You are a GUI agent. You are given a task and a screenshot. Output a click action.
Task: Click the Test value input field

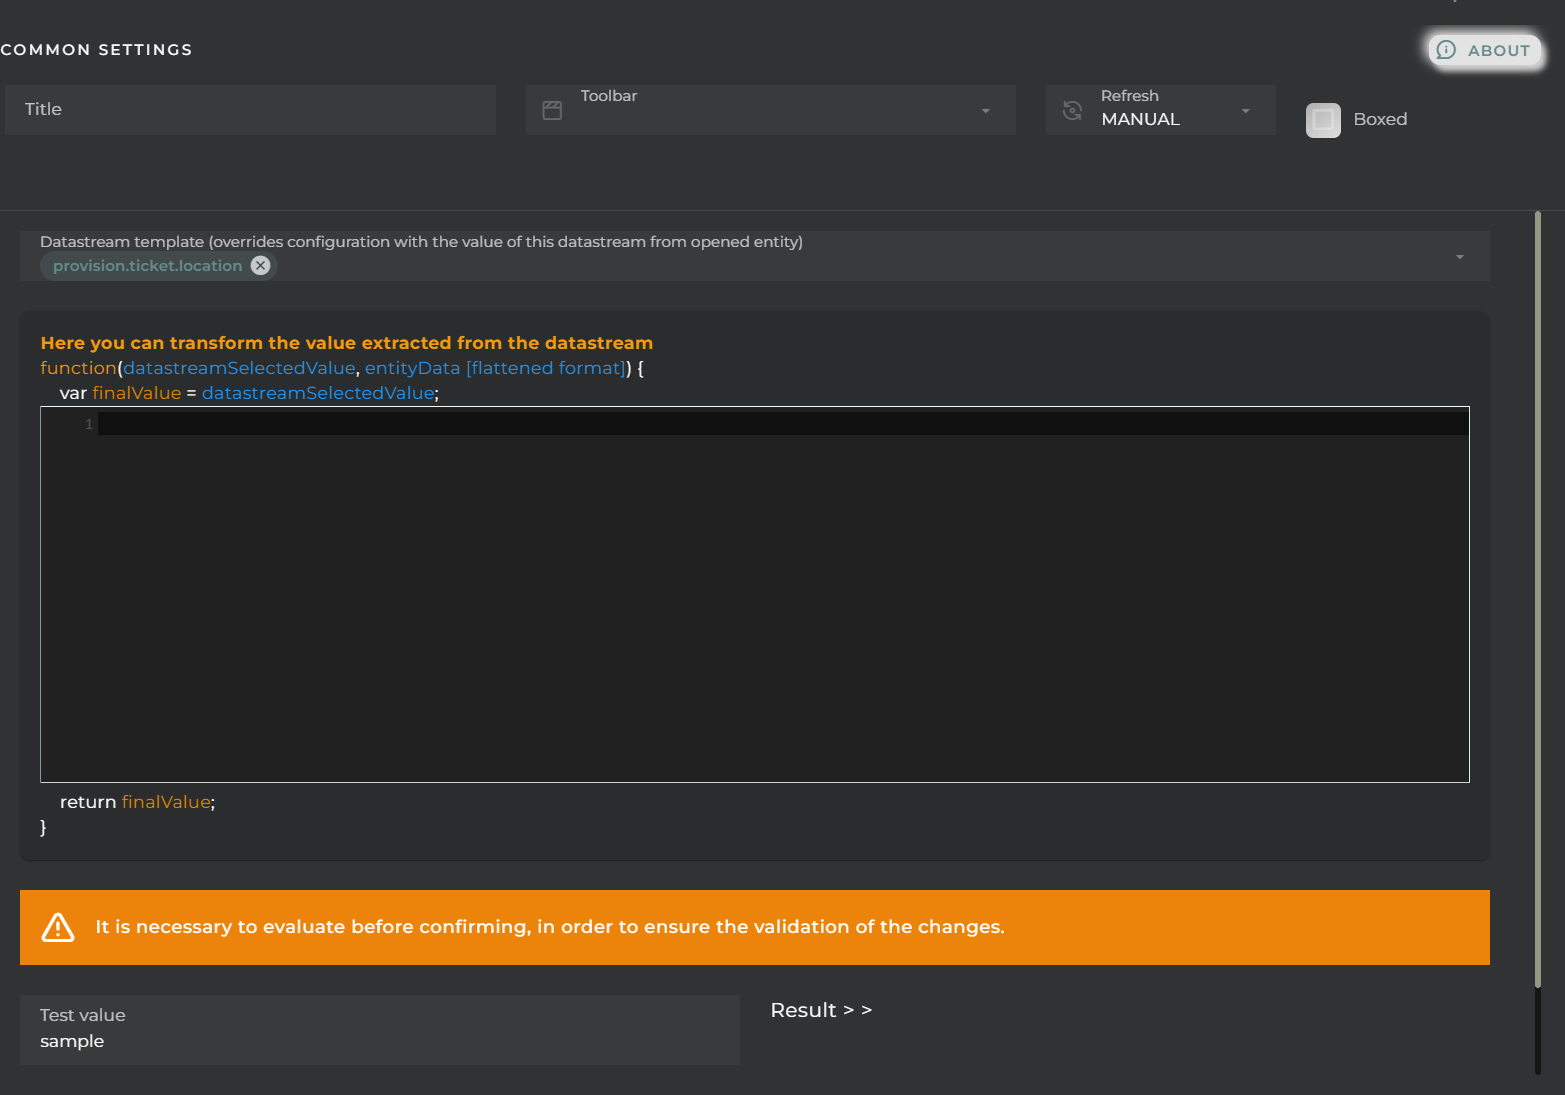(380, 1030)
